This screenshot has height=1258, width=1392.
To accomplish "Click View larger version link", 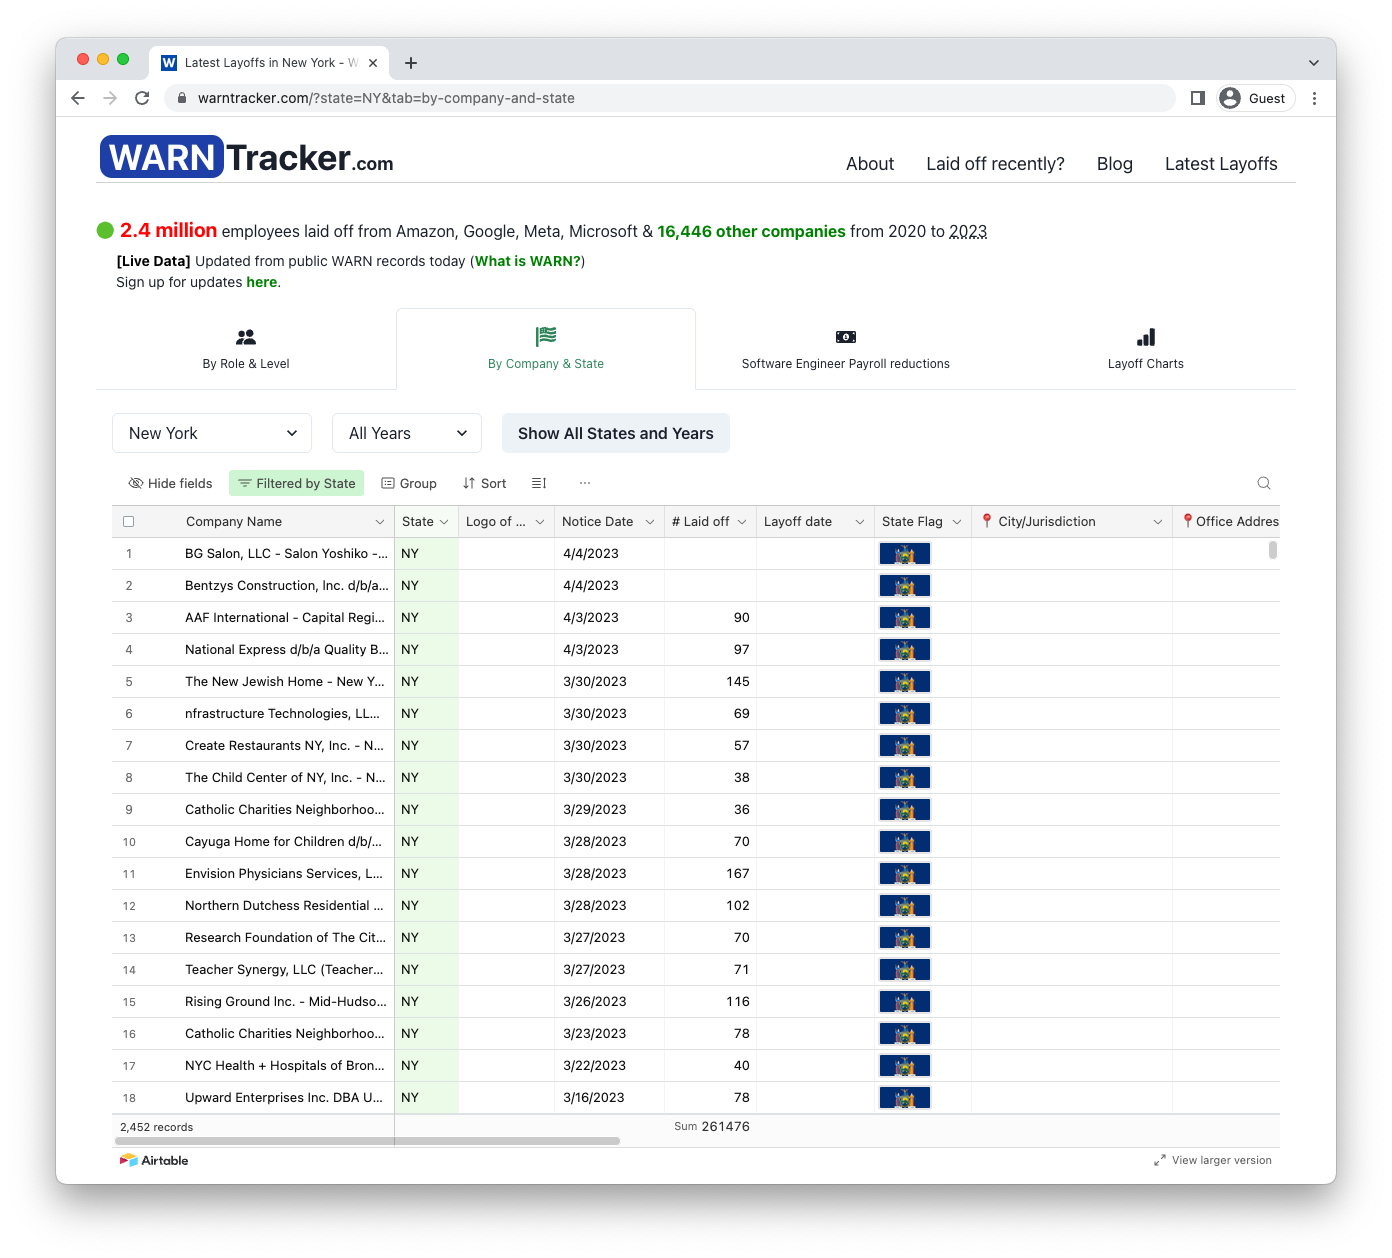I will [x=1213, y=1160].
